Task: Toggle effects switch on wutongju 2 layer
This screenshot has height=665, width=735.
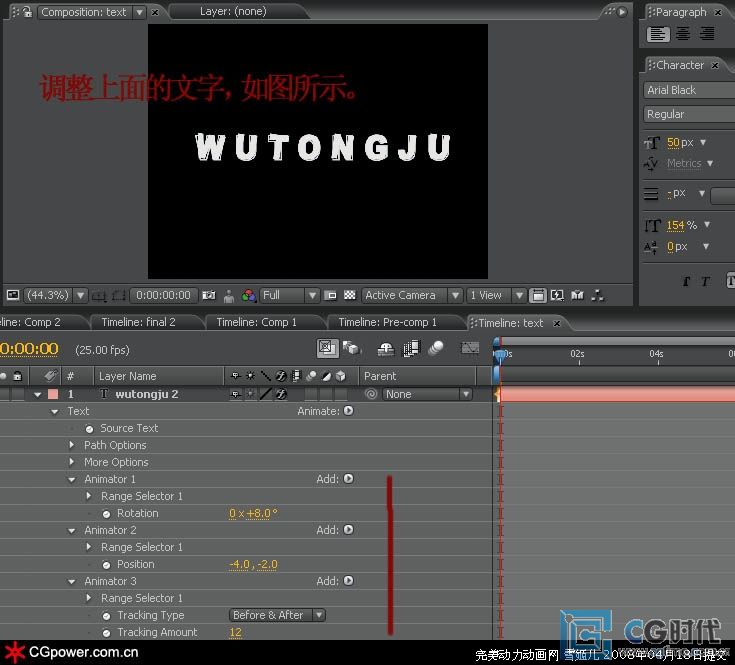Action: click(x=281, y=394)
